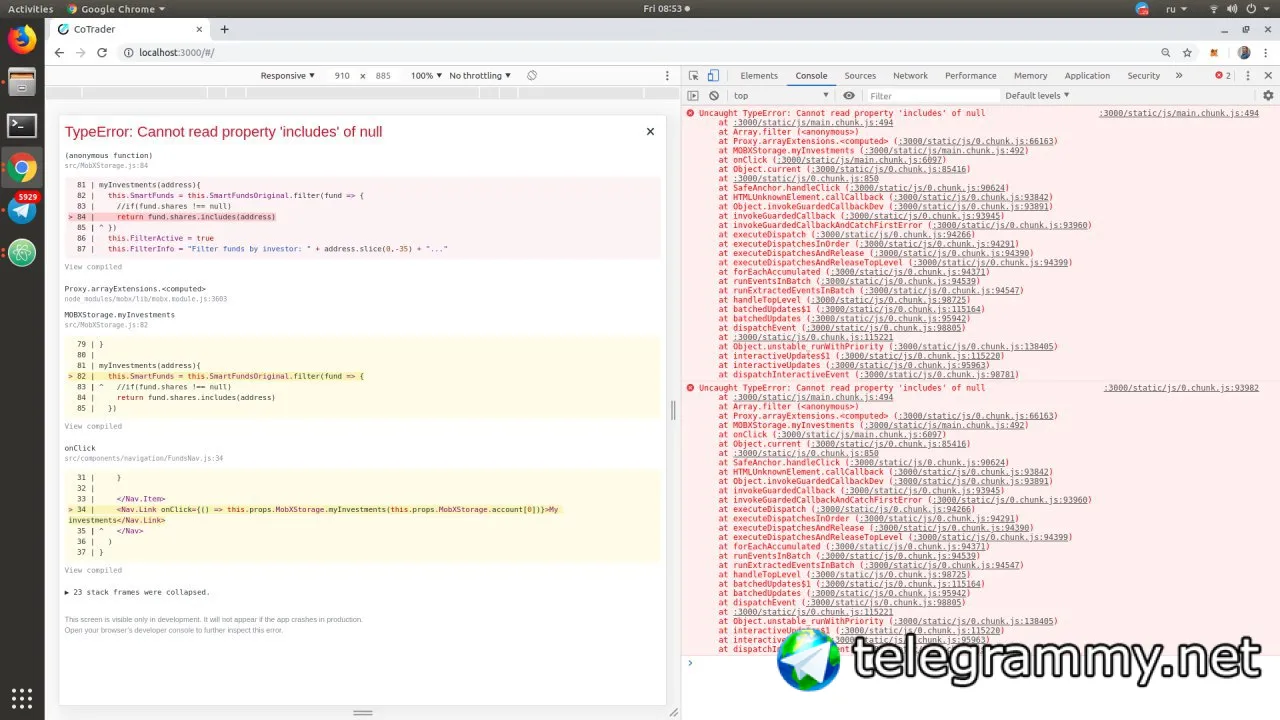
Task: Open the top JavaScript context dropdown
Action: (782, 96)
